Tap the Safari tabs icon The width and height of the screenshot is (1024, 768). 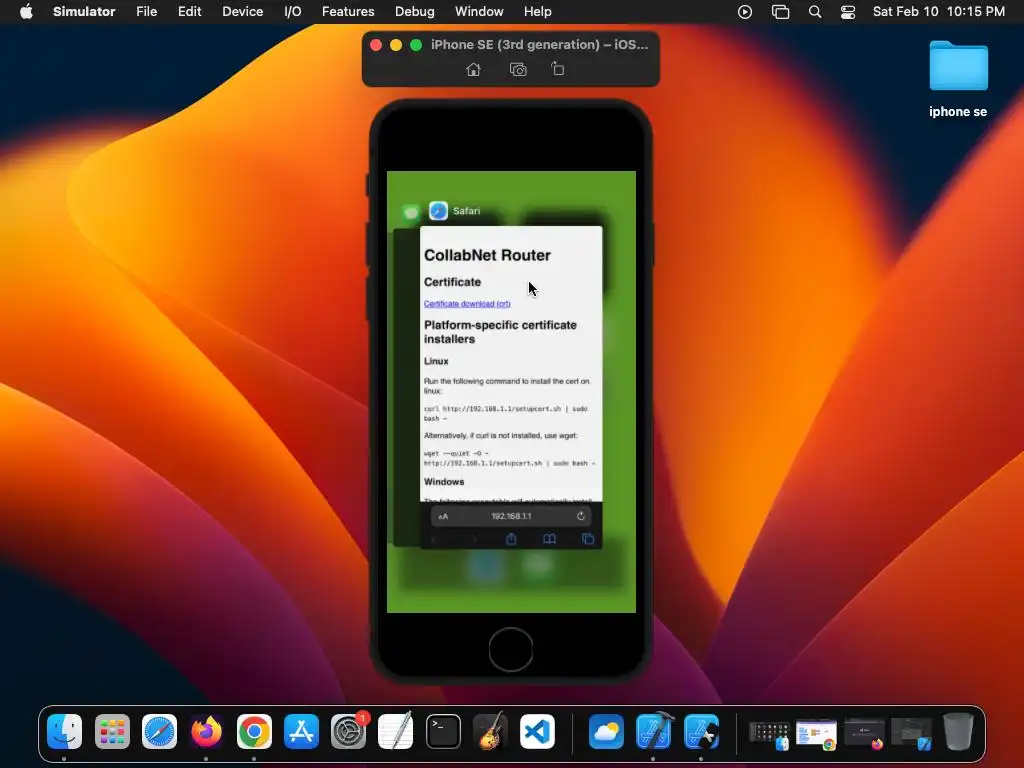click(x=588, y=539)
